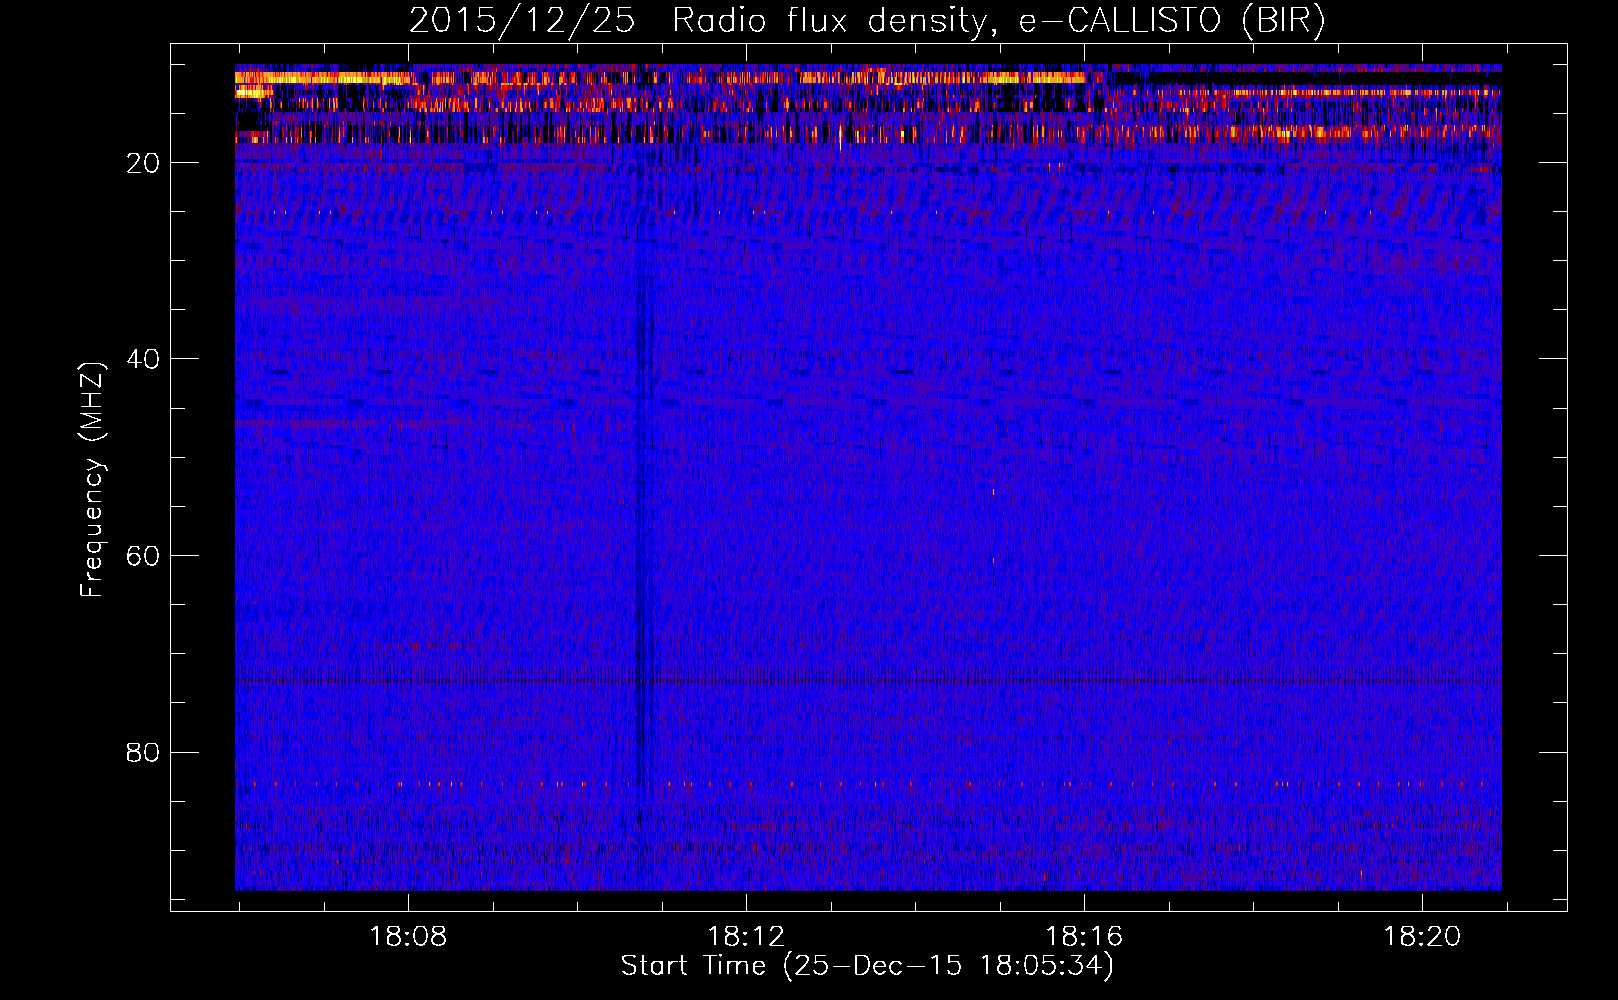Click the 80 MHz frequency tick label
Viewport: 1618px width, 1000px height.
[x=144, y=752]
